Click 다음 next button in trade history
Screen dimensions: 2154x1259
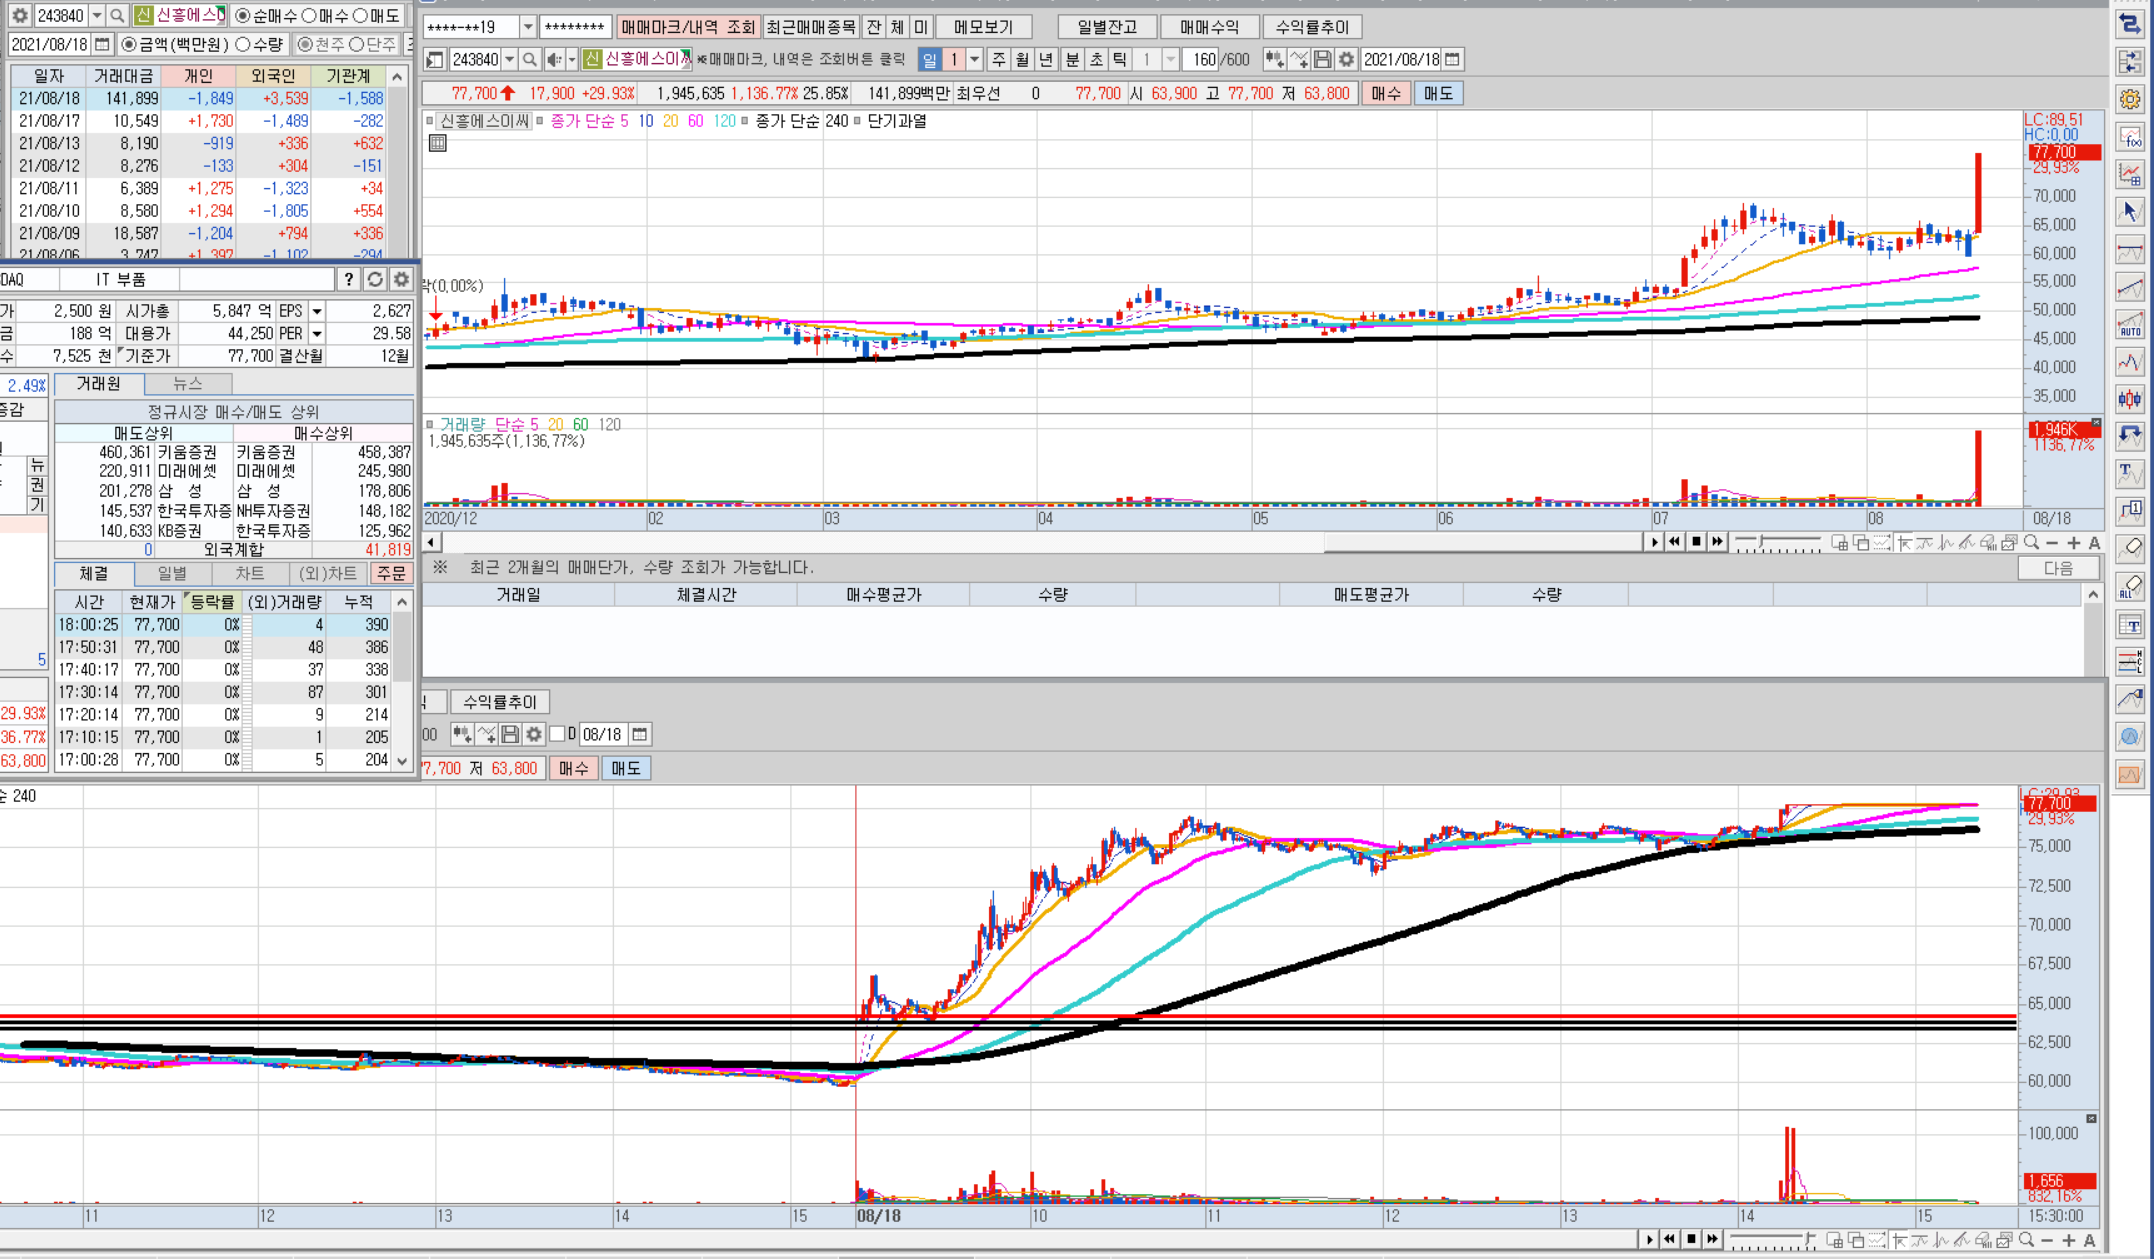tap(2058, 568)
